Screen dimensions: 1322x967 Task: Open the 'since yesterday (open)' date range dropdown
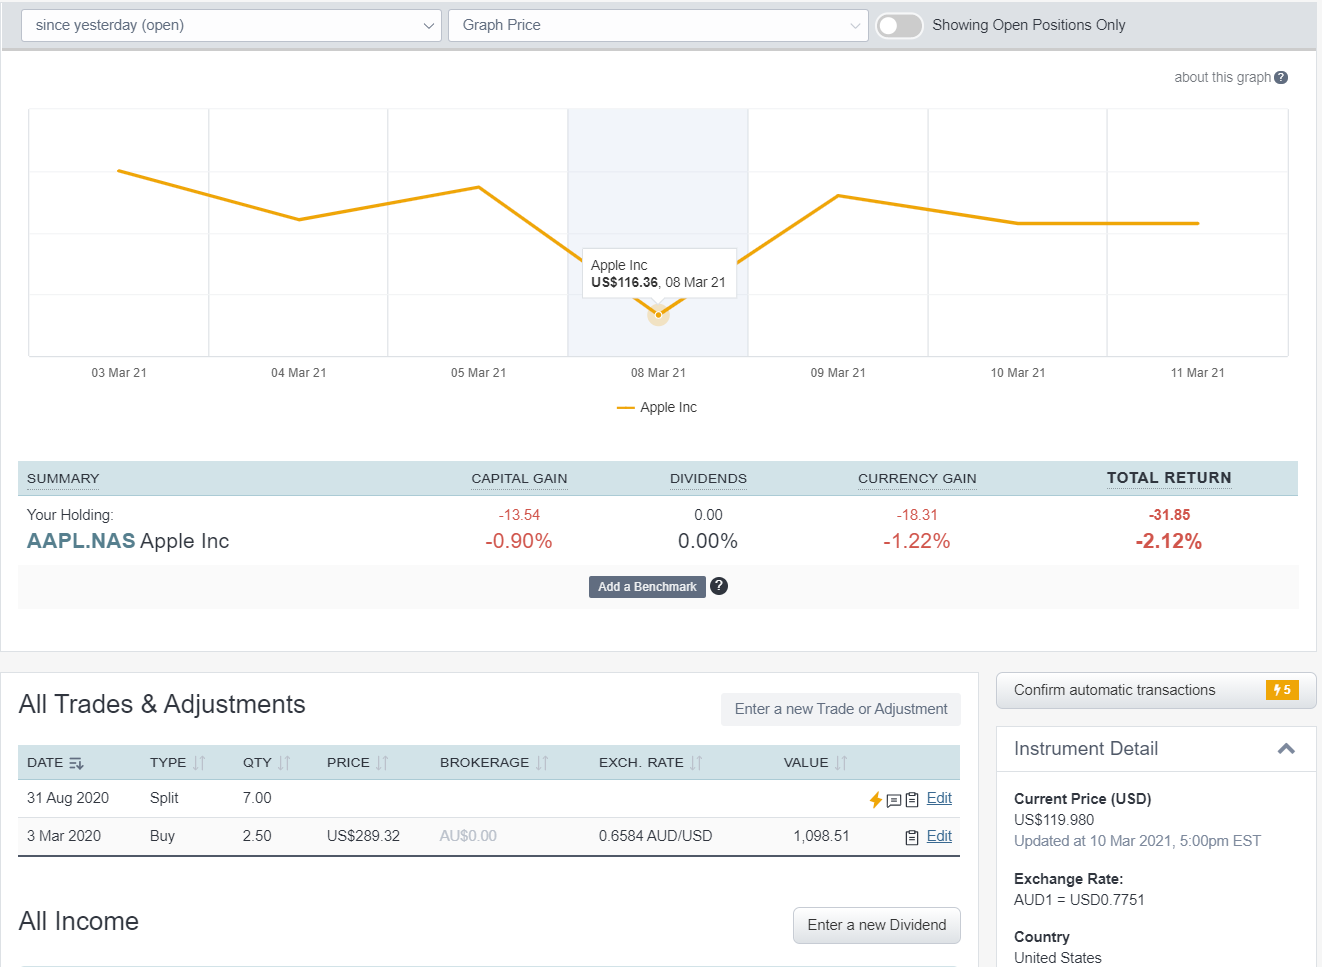(x=231, y=26)
